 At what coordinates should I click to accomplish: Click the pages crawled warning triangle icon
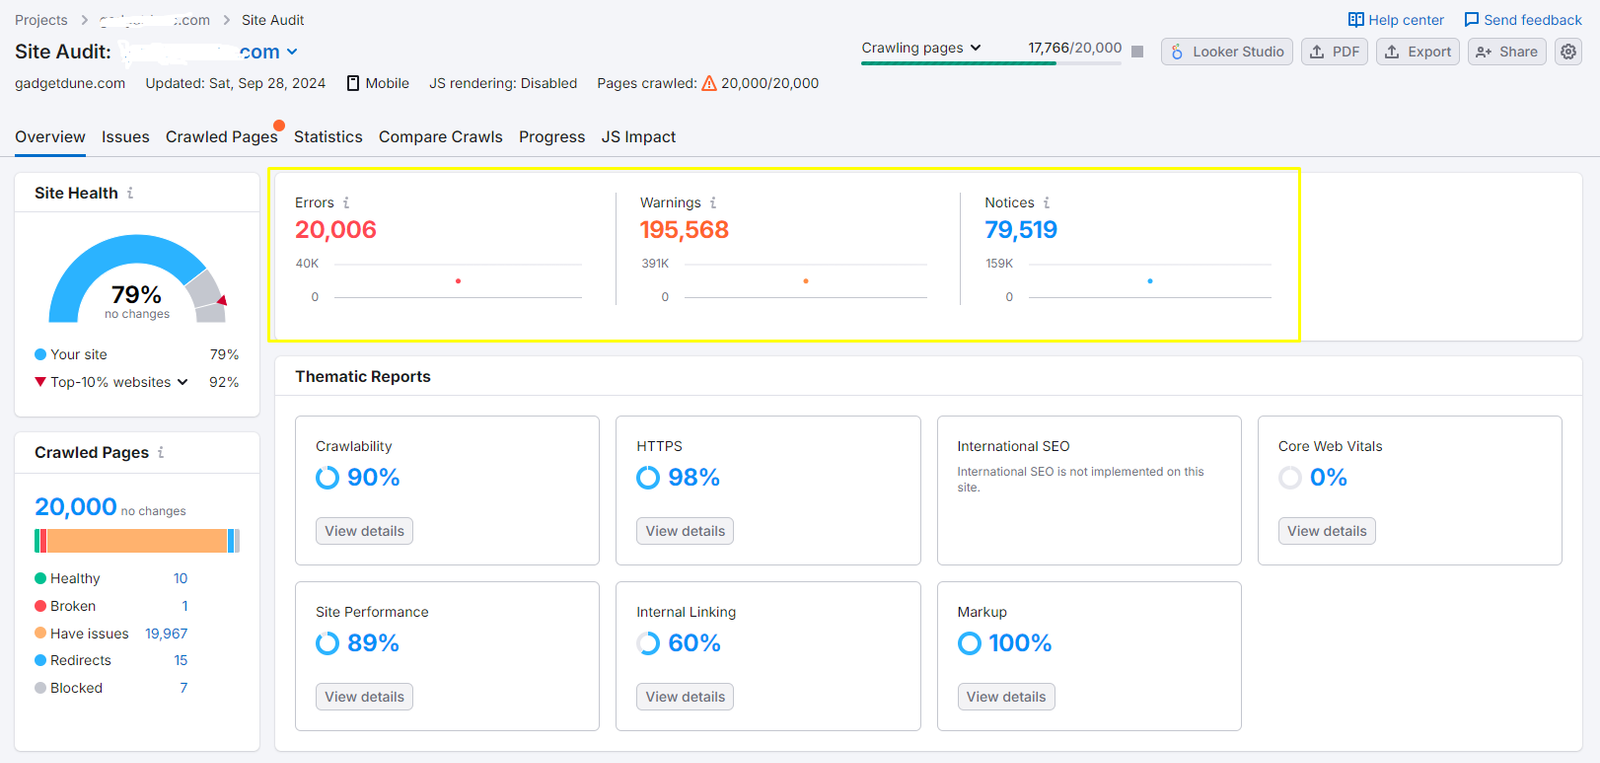coord(709,83)
